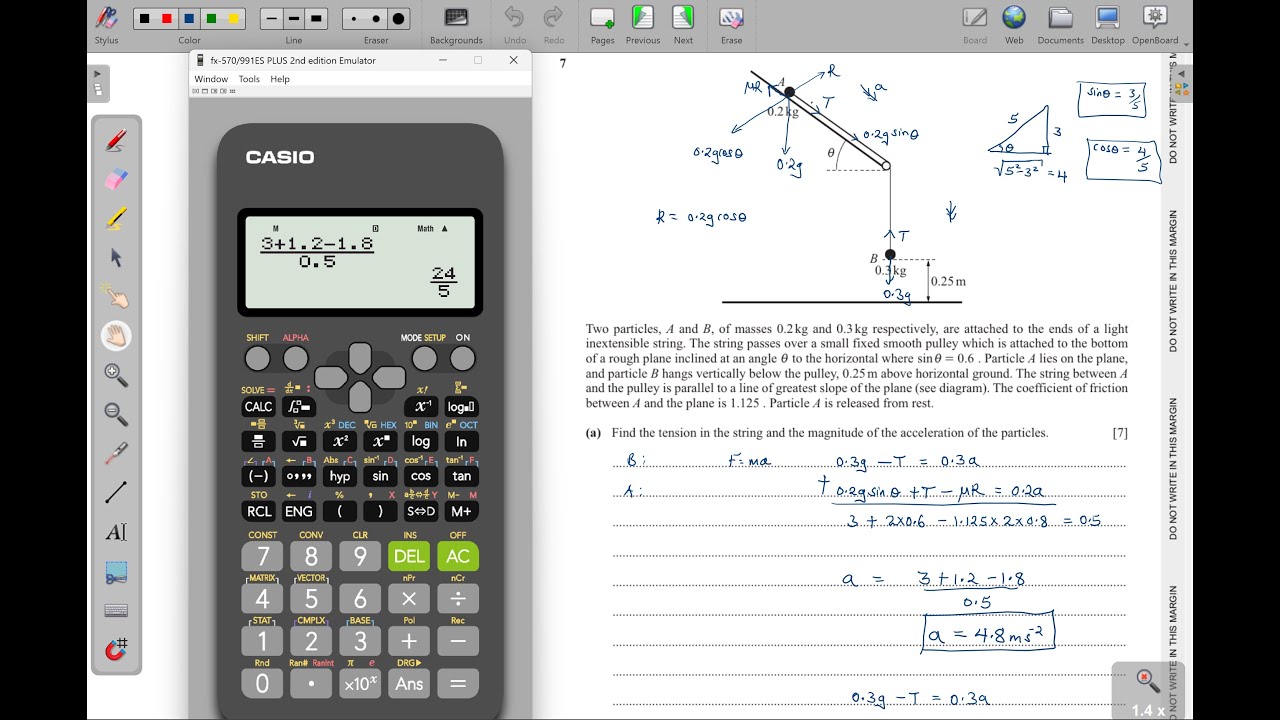The image size is (1280, 720).
Task: Expand the right side library panel tab
Action: [x=1182, y=84]
